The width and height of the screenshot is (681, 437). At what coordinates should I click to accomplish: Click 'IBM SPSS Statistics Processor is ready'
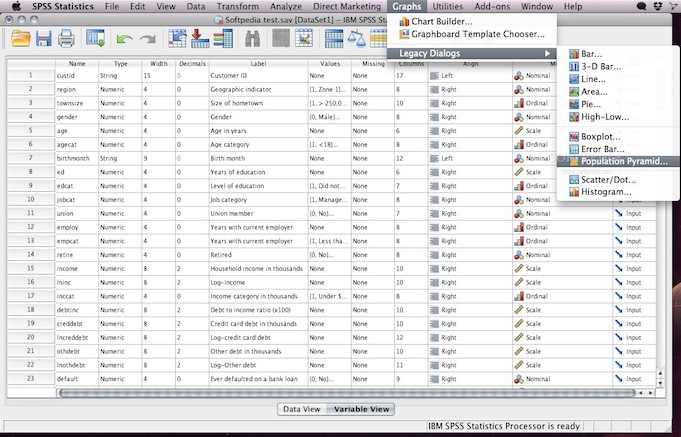[504, 426]
